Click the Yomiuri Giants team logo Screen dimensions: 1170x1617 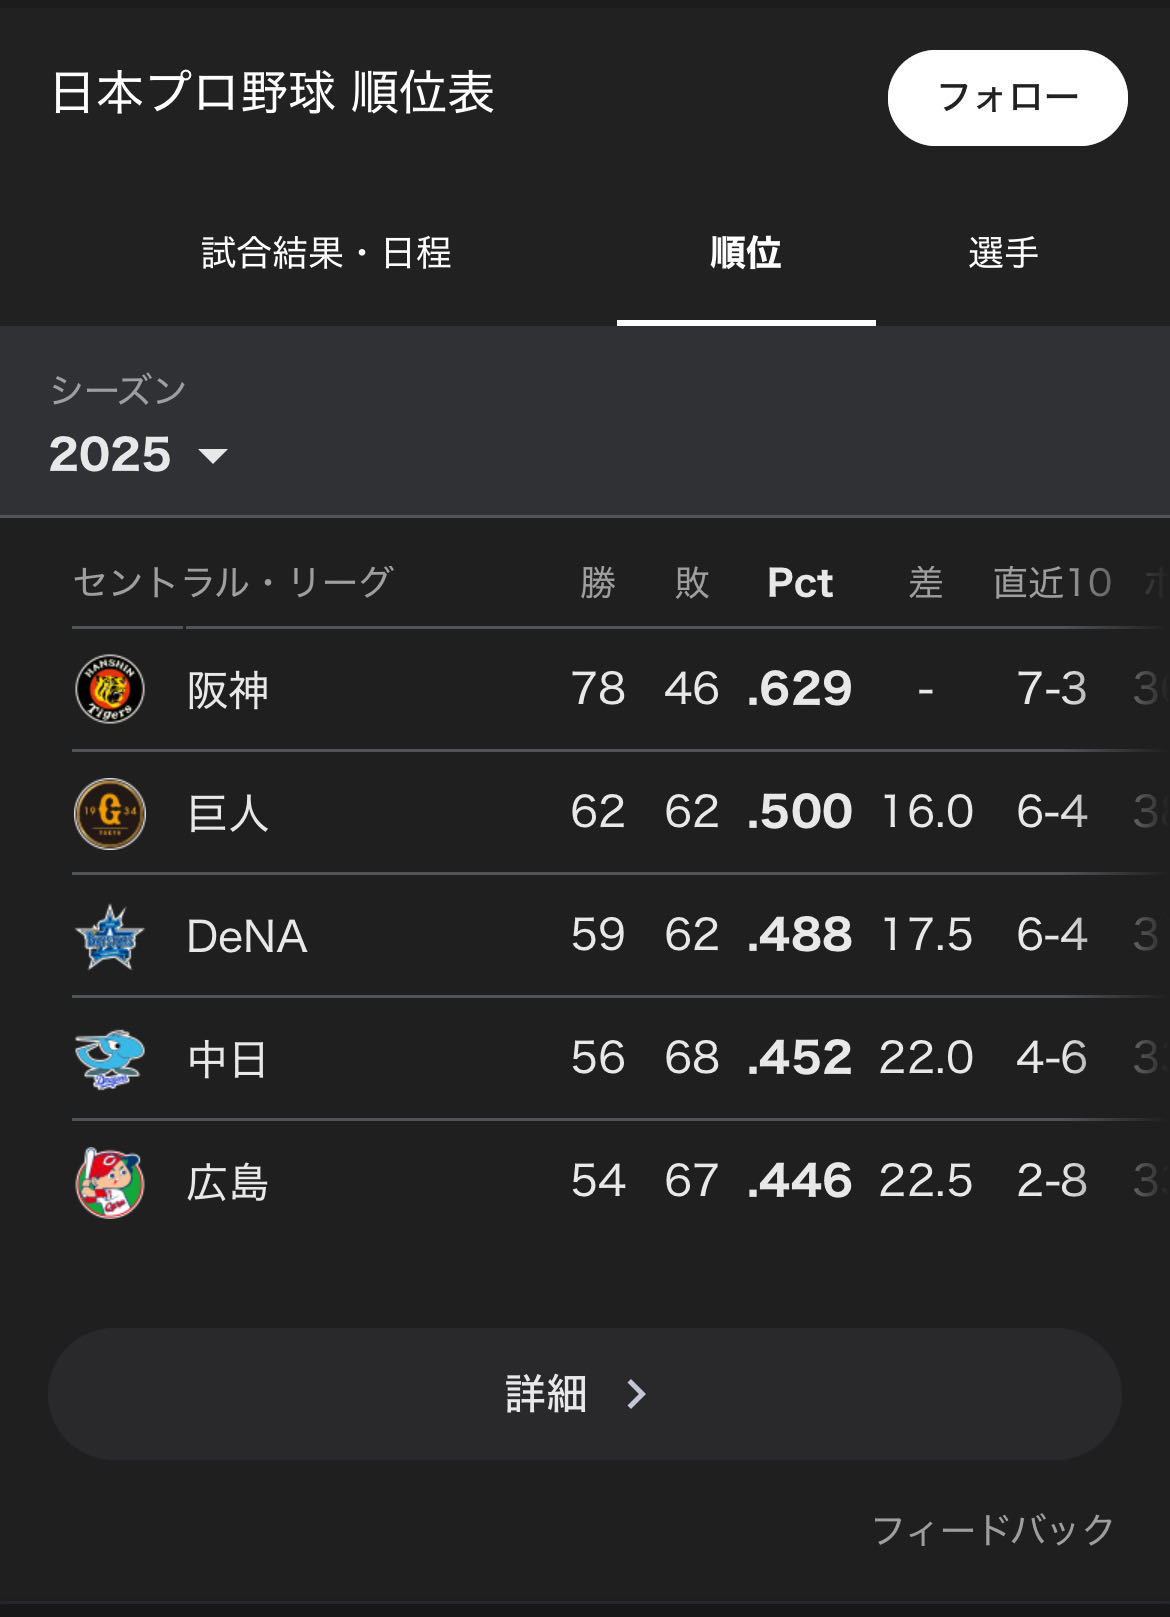tap(110, 812)
